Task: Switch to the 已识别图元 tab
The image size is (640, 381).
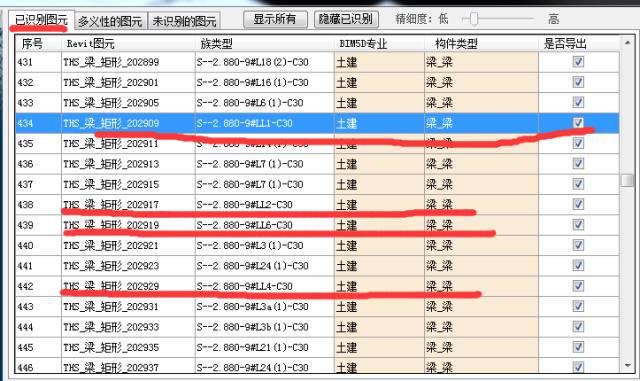Action: coord(41,20)
